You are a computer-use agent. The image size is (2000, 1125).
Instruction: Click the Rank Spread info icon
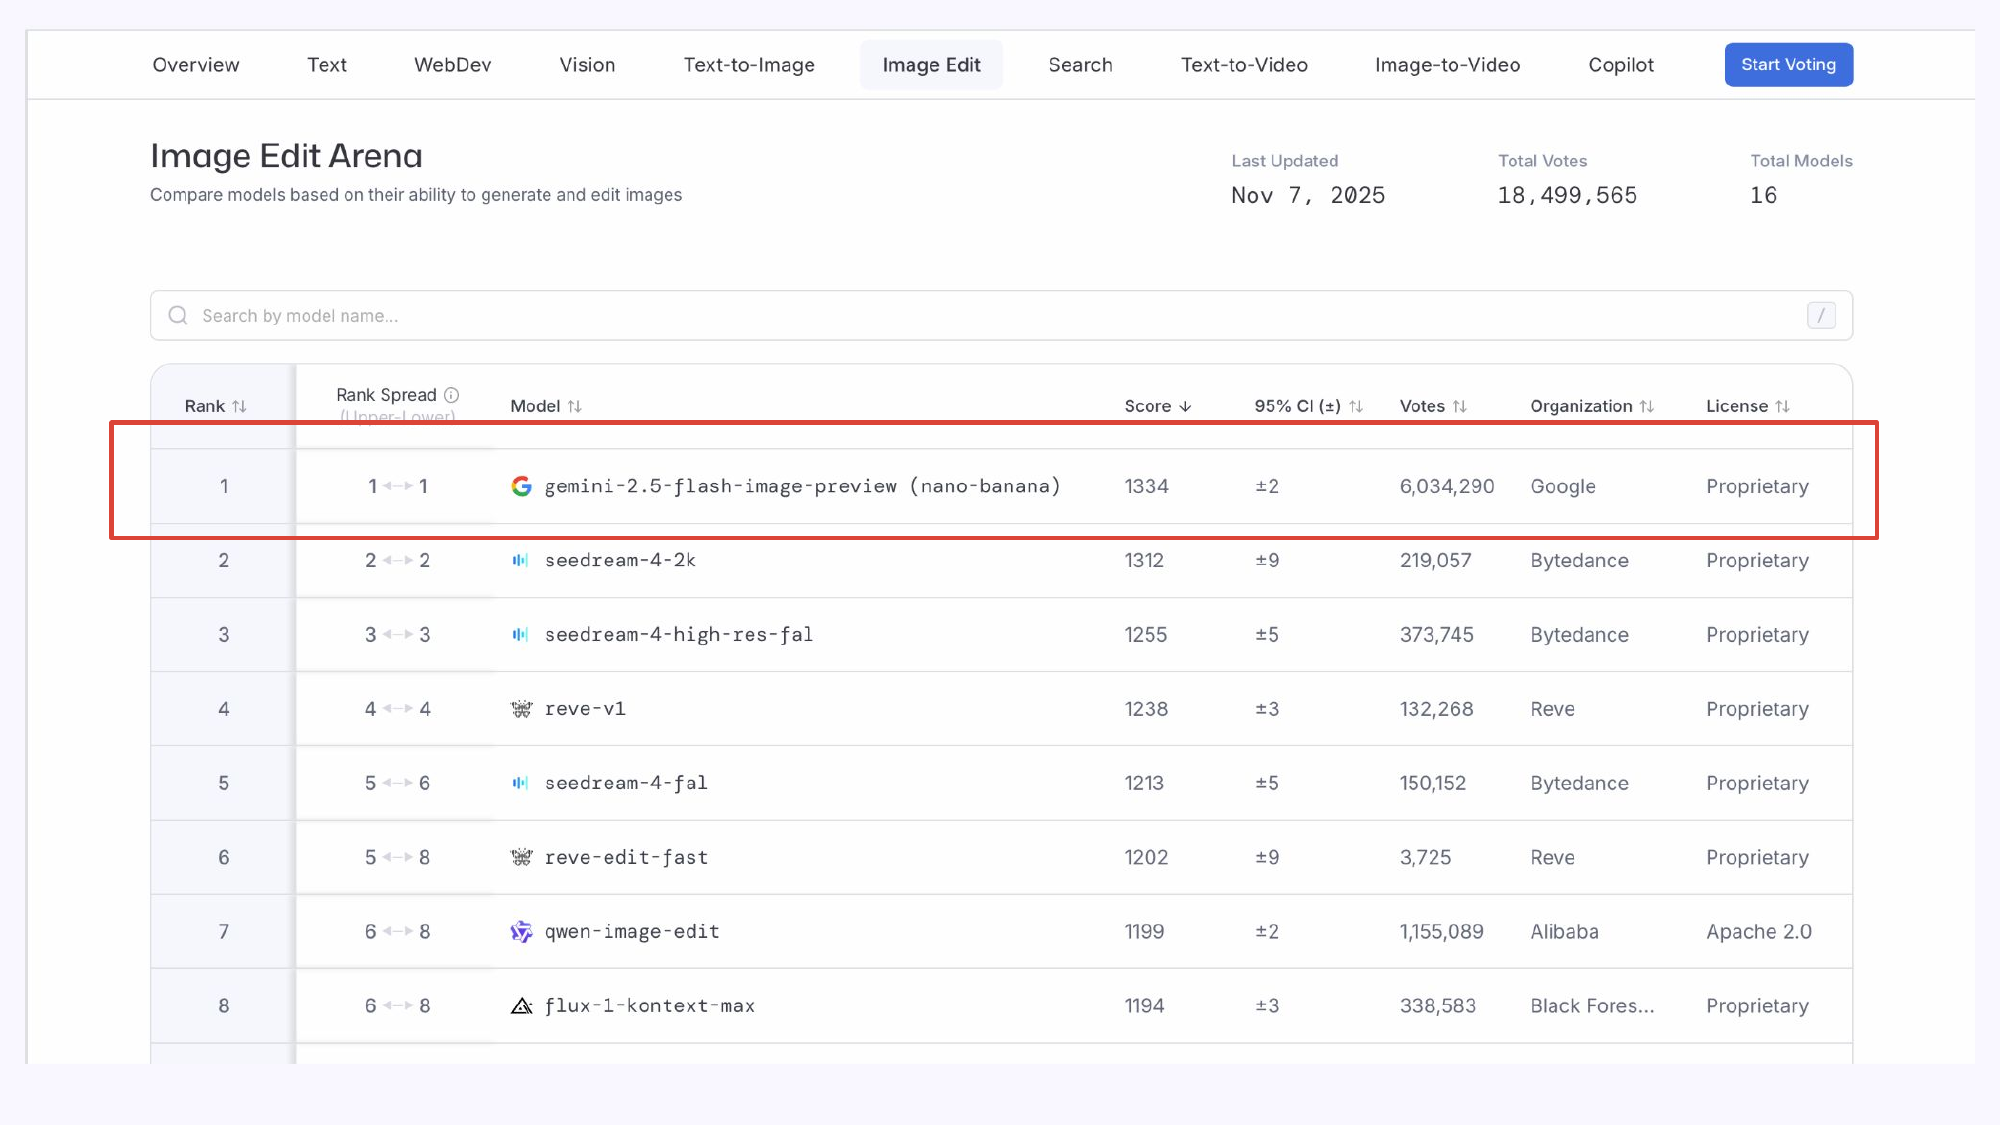[x=452, y=395]
